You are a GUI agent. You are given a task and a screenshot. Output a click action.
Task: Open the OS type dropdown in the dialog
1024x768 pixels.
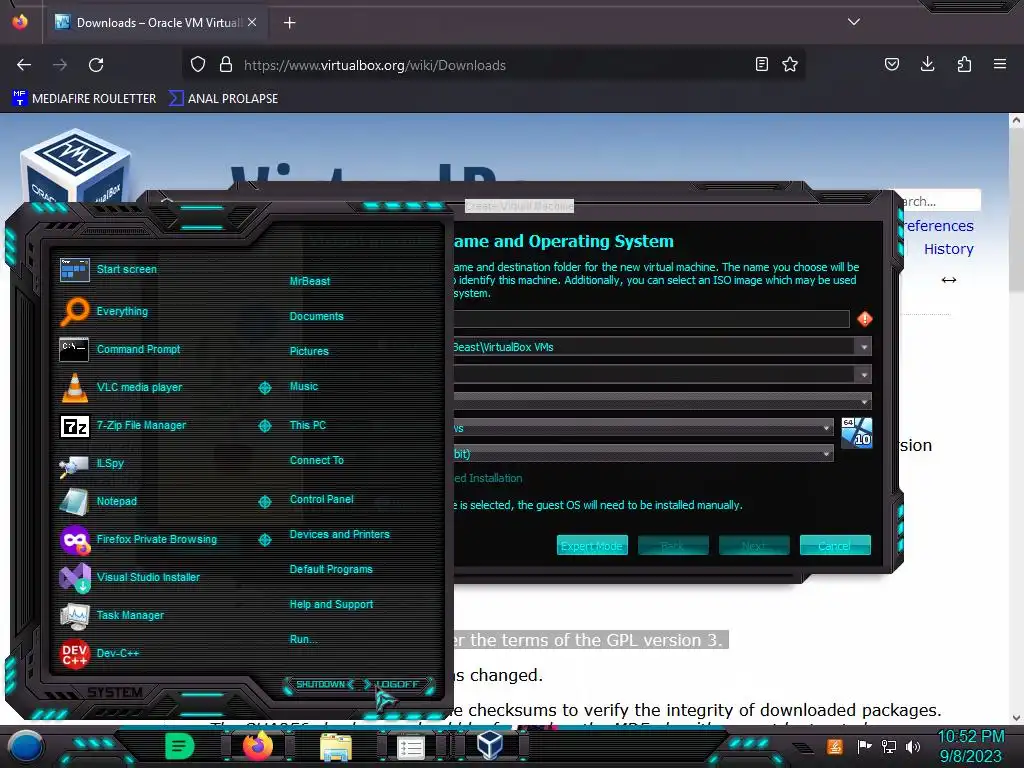coord(826,428)
